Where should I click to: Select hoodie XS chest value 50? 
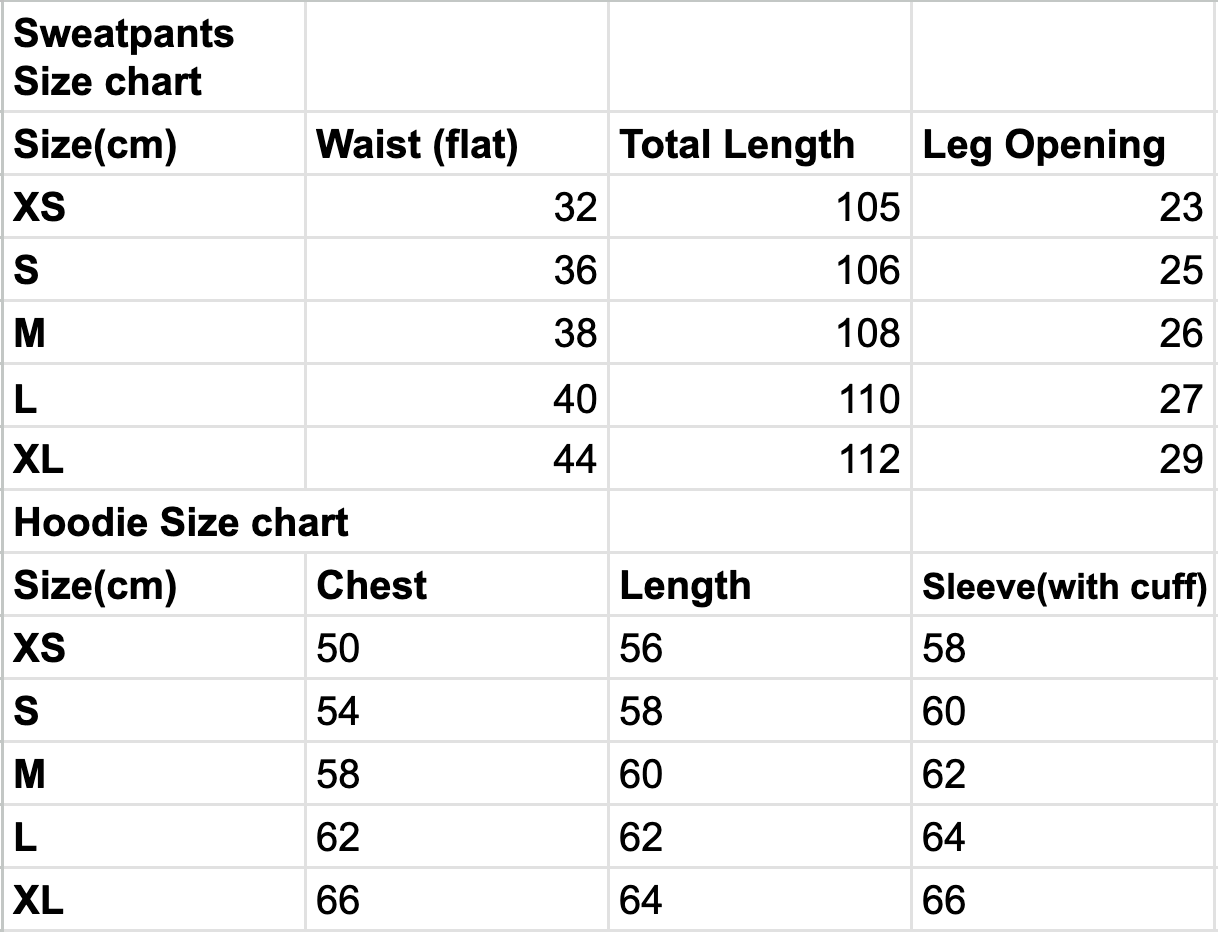point(338,648)
